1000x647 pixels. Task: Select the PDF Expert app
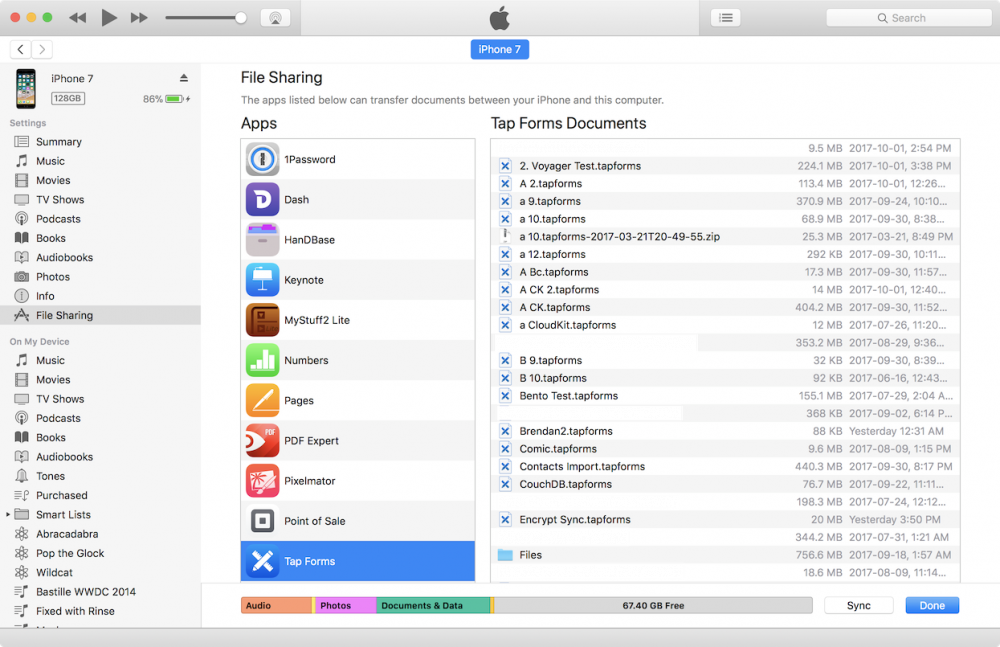coord(358,441)
